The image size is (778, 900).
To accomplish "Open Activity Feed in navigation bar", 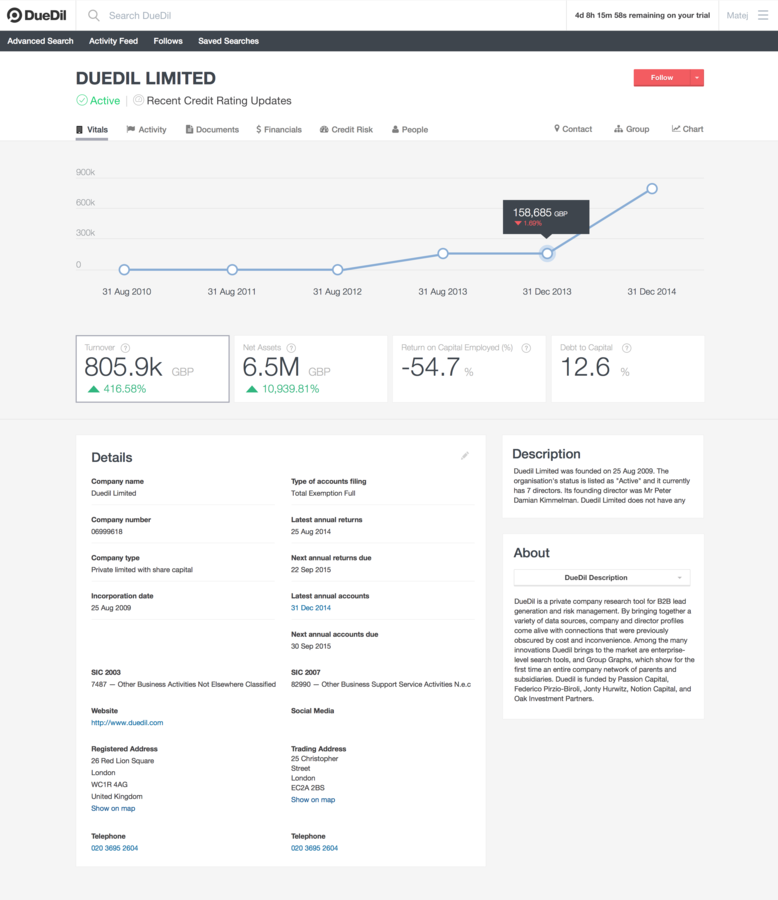I will [x=113, y=41].
